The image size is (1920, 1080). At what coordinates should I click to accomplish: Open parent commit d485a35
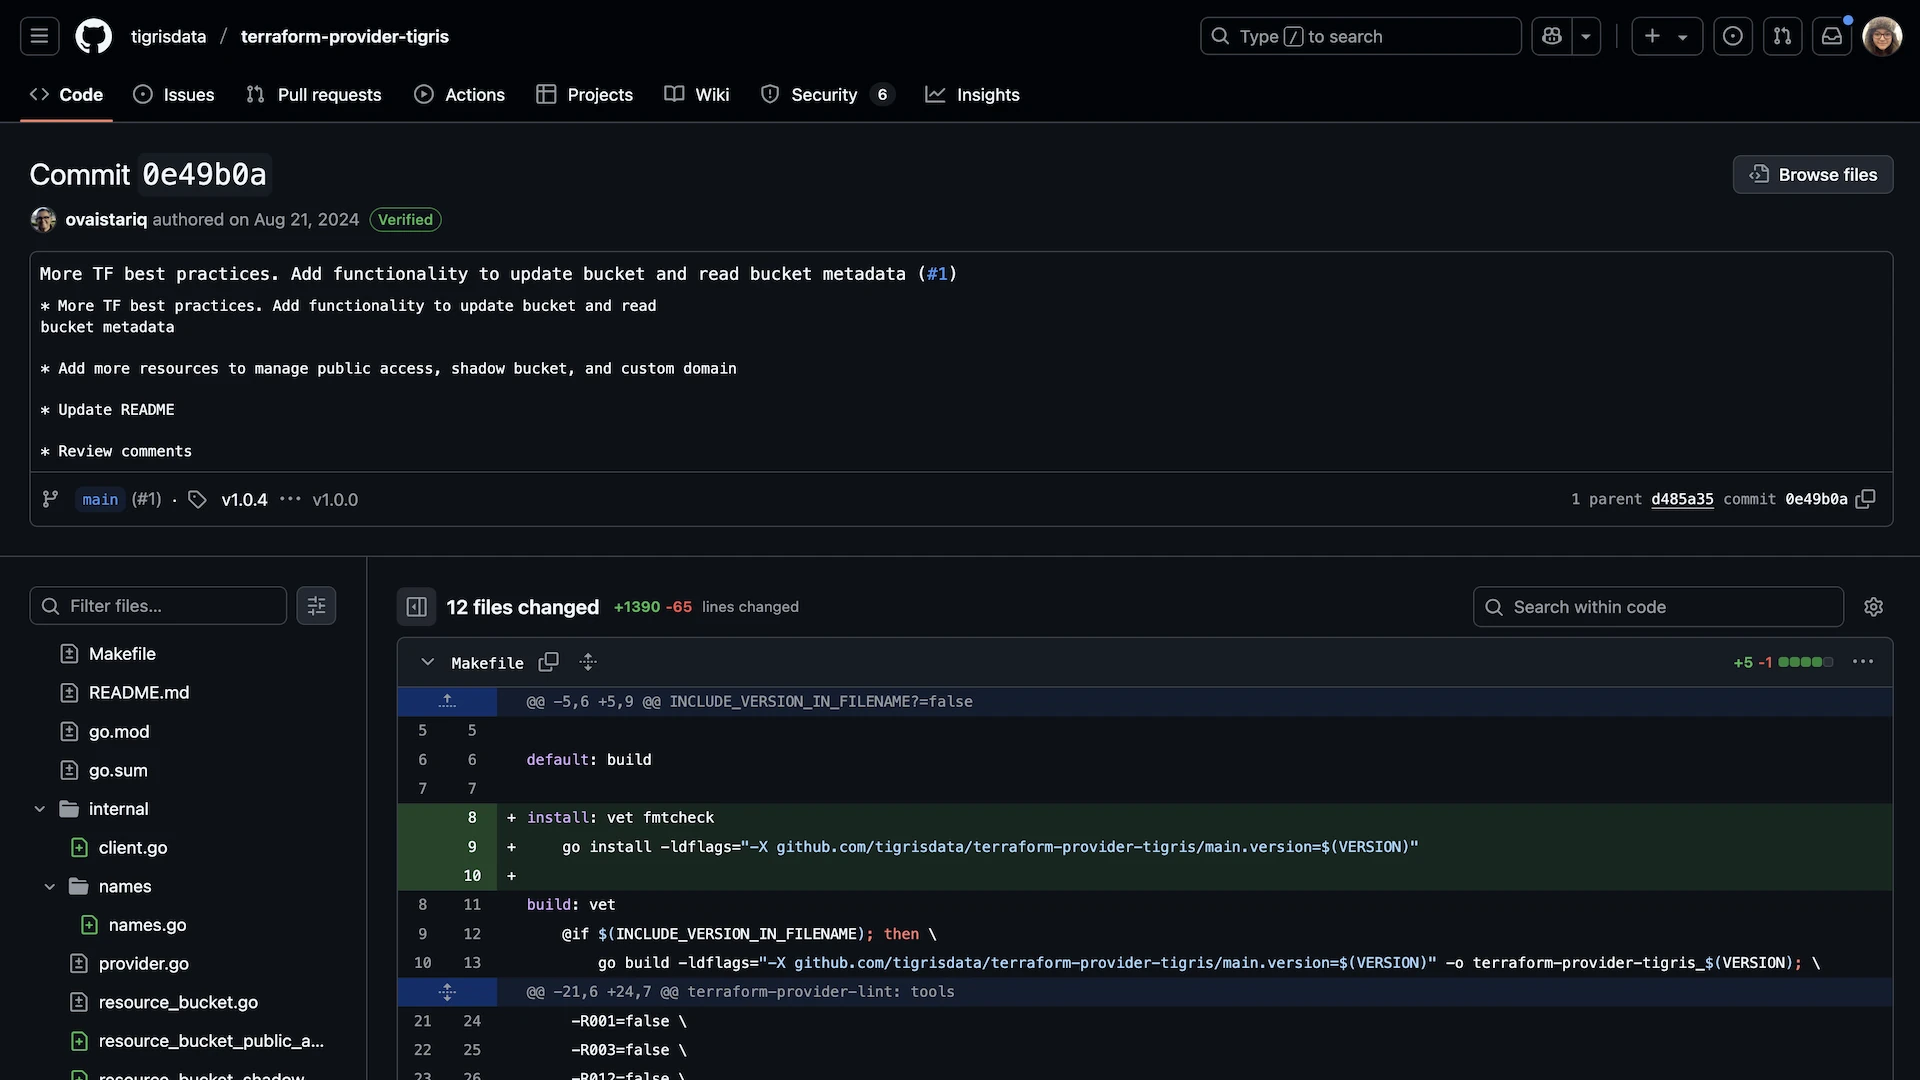point(1682,499)
